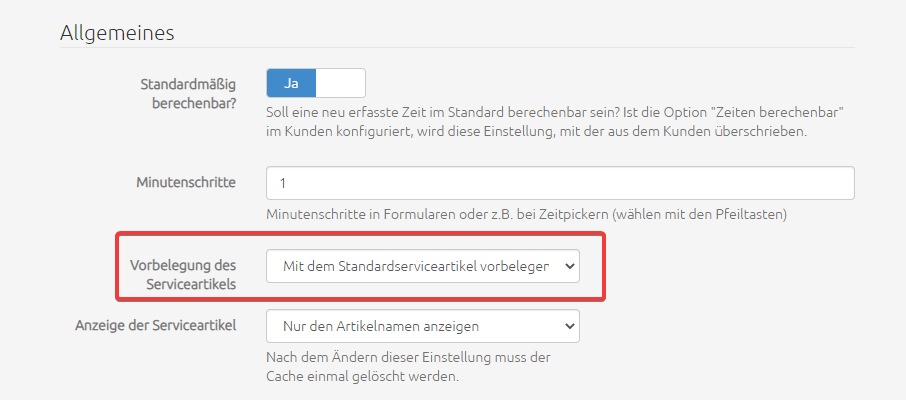Click the chevron of the Standardserviceartikel dropdown

tap(569, 266)
